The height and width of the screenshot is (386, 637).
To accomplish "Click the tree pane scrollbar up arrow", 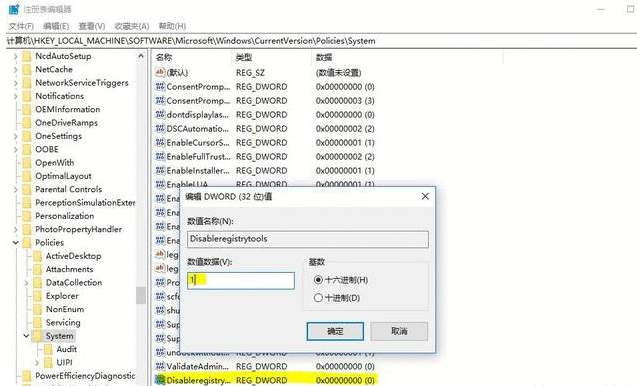I will [x=141, y=56].
